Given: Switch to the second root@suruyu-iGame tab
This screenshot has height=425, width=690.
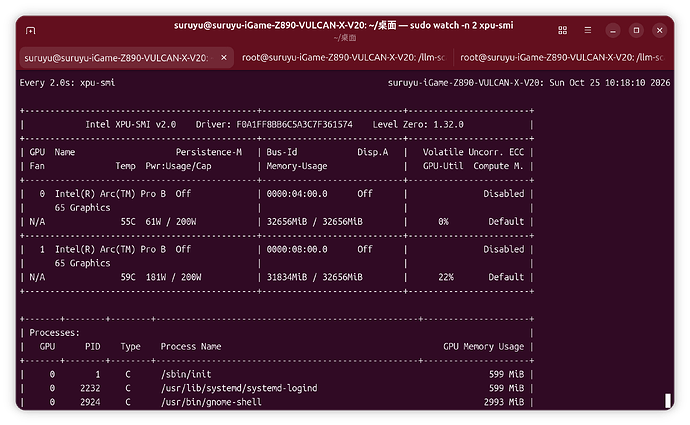Looking at the screenshot, I should coord(344,58).
